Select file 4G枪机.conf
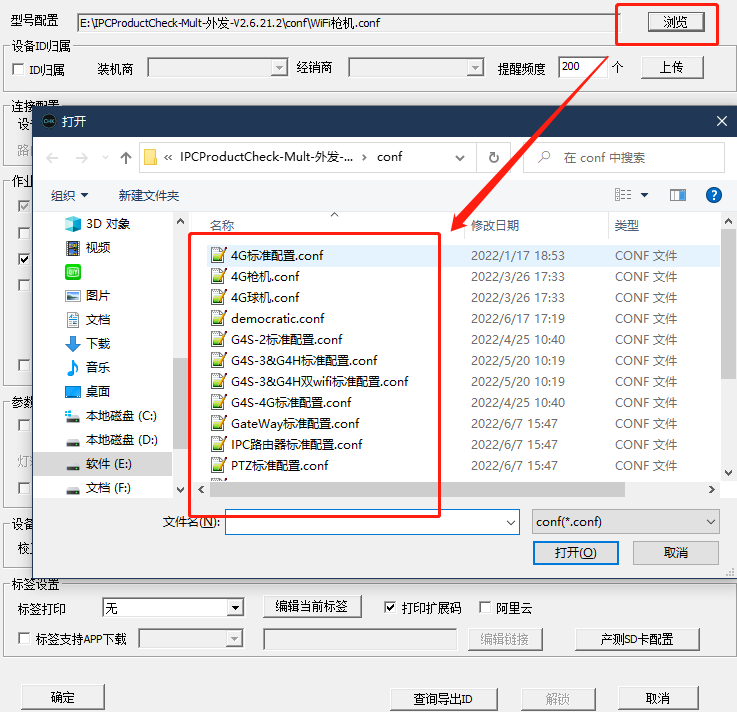The height and width of the screenshot is (712, 737). coord(265,276)
